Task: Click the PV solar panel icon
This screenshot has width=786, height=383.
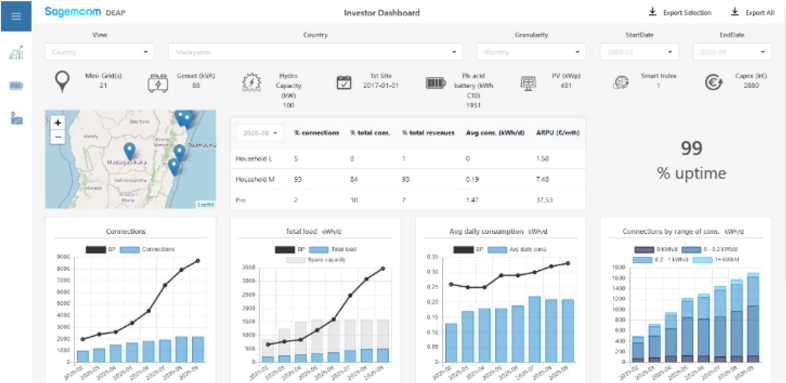Action: [528, 83]
